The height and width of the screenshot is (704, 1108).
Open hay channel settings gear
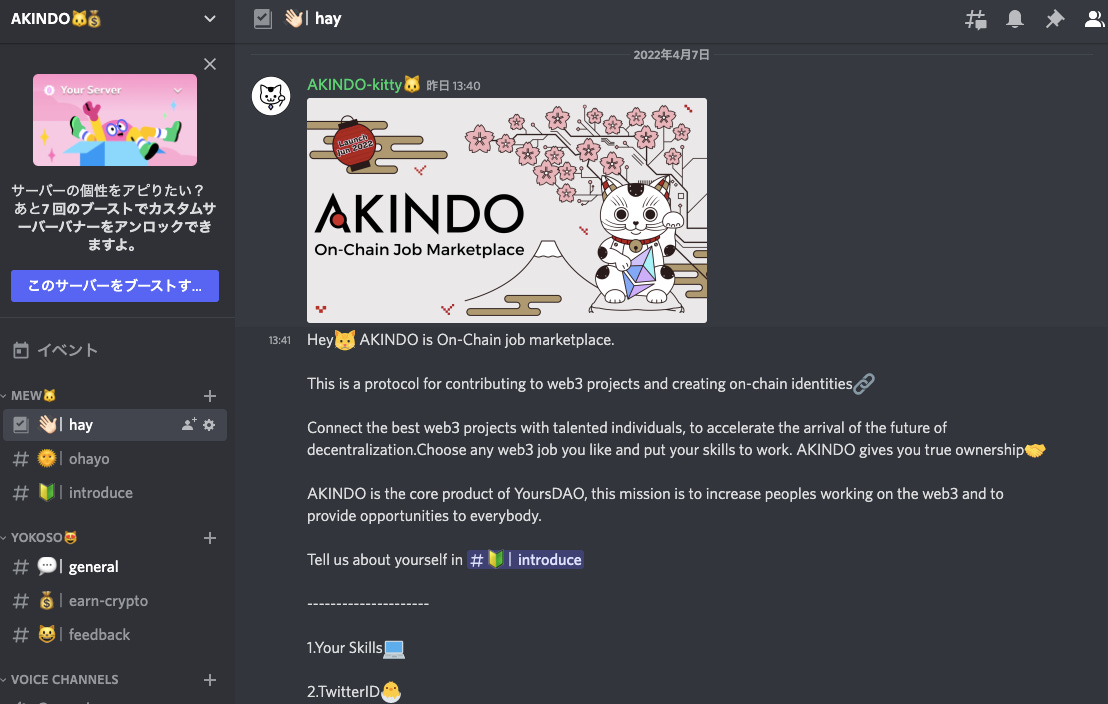click(209, 425)
